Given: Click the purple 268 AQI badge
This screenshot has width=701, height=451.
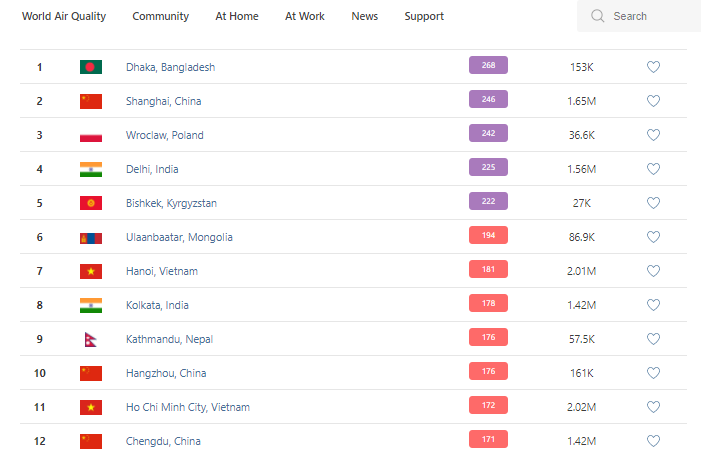Looking at the screenshot, I should click(x=488, y=66).
